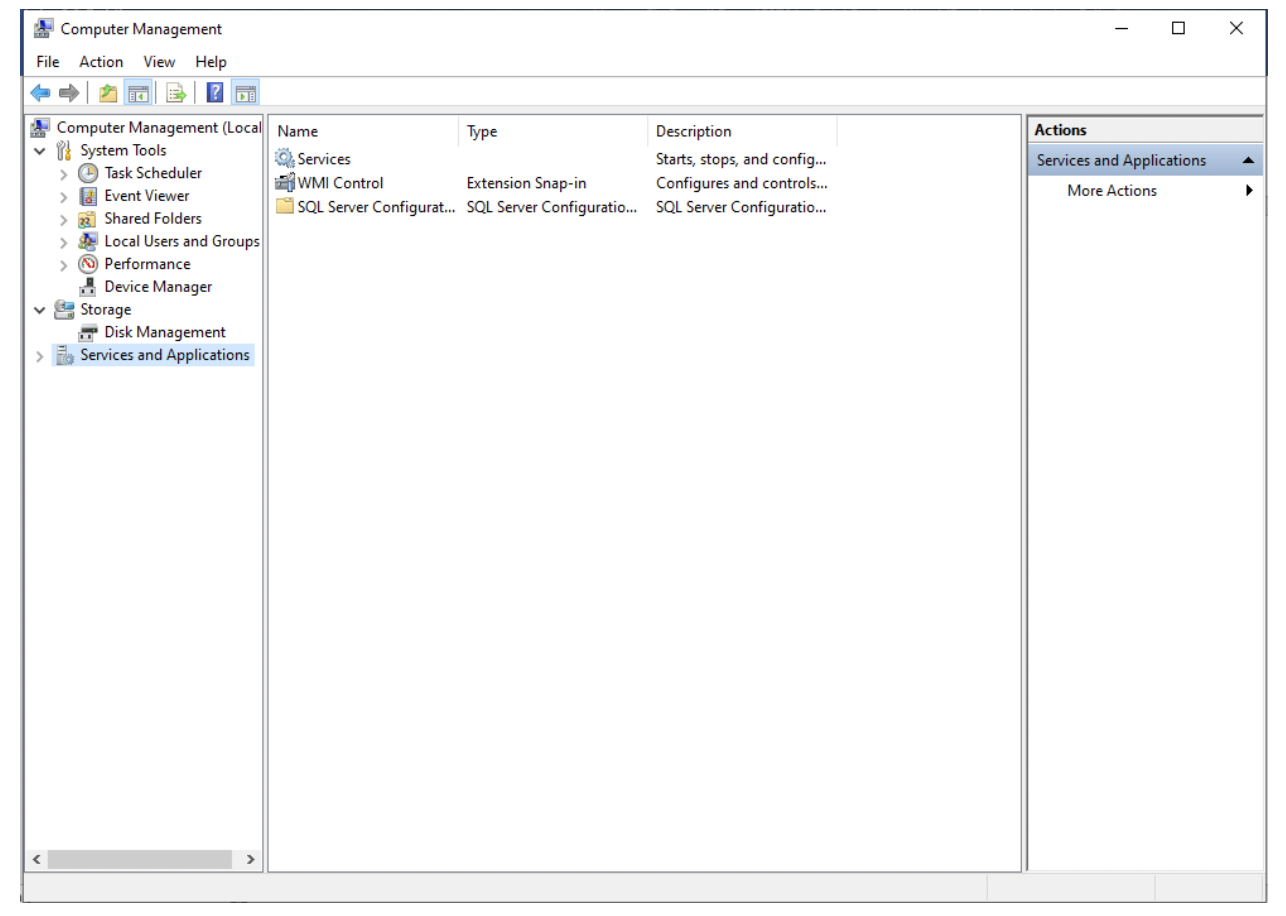Collapse the Storage node
Viewport: 1286px width, 916px height.
pos(40,311)
